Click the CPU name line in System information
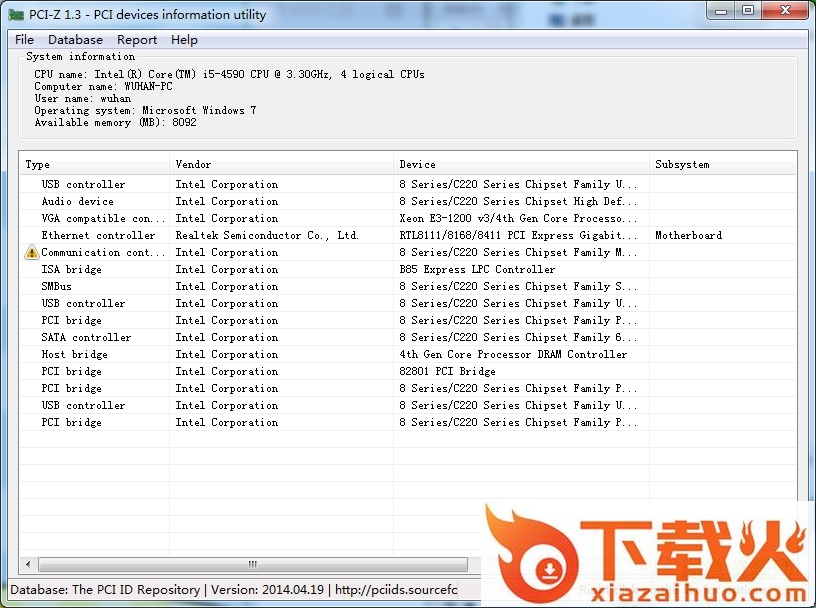The width and height of the screenshot is (816, 608). coord(230,74)
